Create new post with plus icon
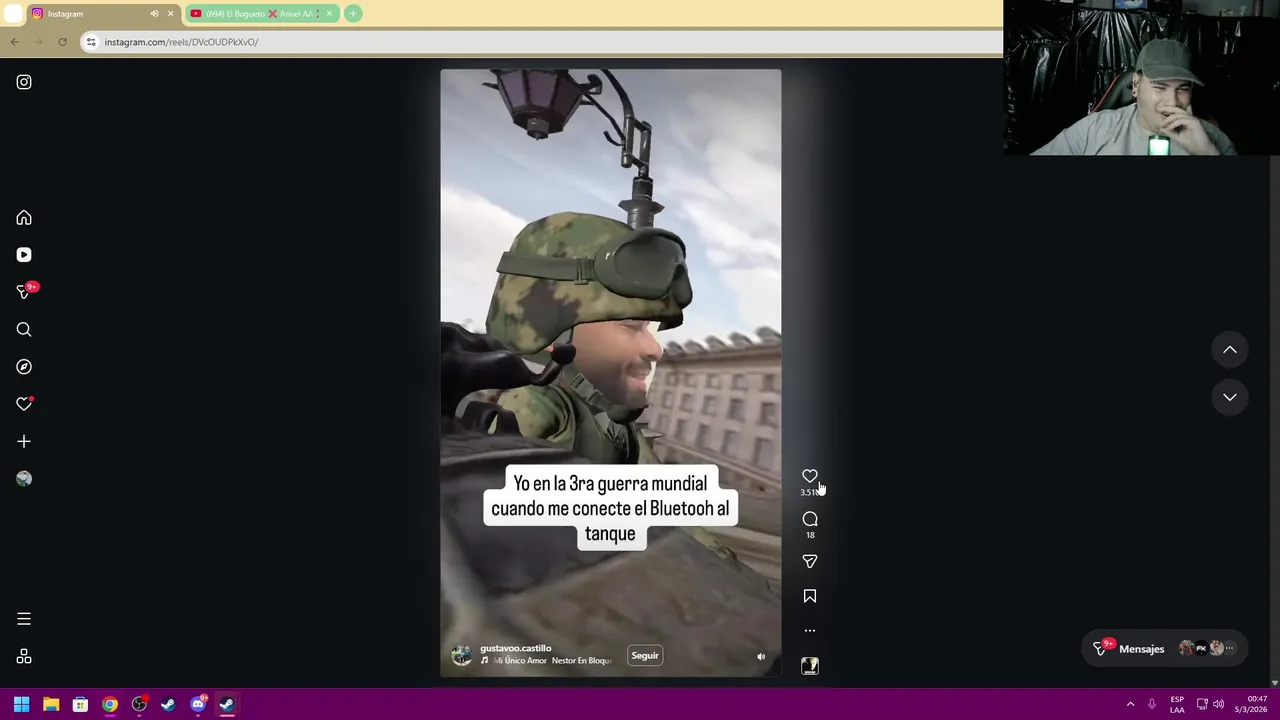 point(24,441)
